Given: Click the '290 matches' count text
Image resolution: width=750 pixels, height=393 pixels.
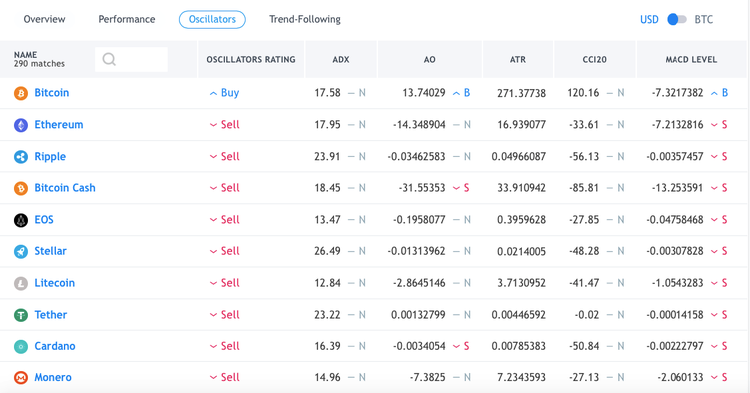Looking at the screenshot, I should 39,64.
